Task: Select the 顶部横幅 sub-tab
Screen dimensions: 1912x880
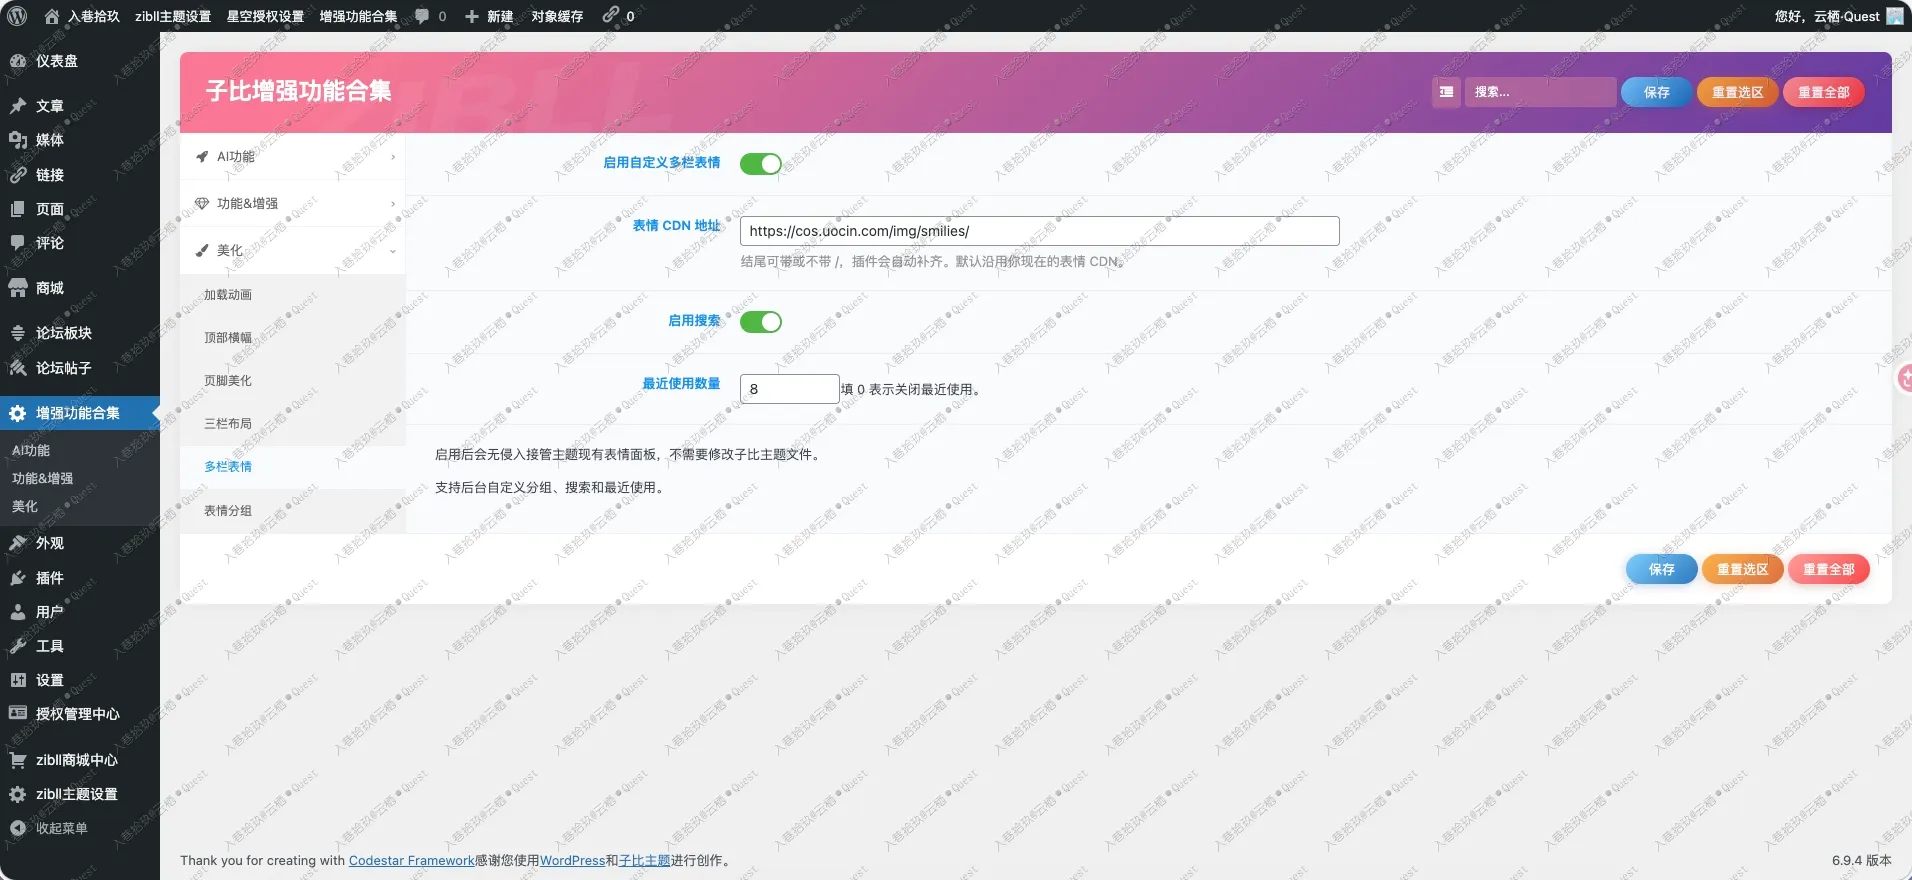Action: click(292, 338)
